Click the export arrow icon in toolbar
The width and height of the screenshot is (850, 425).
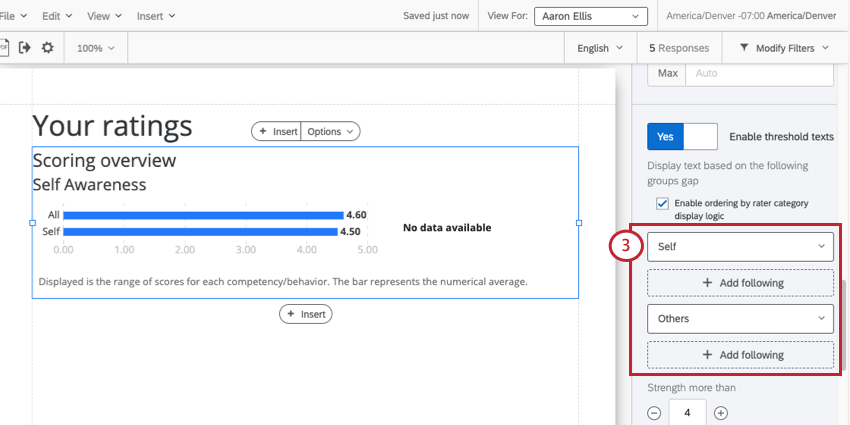pyautogui.click(x=24, y=48)
